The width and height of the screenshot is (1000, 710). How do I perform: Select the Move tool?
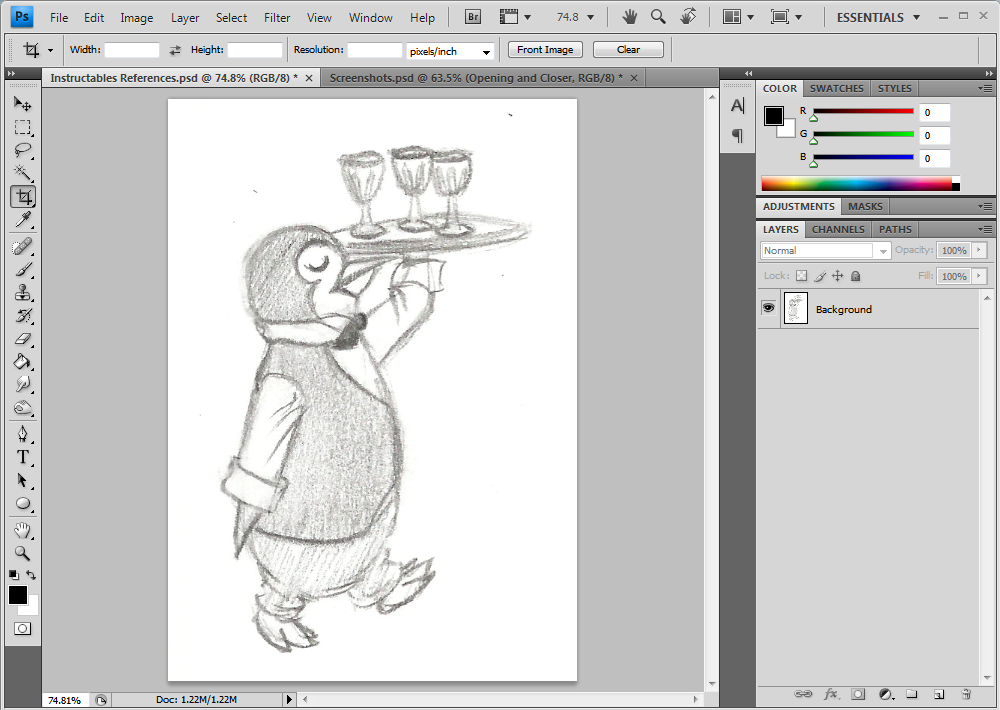[23, 103]
